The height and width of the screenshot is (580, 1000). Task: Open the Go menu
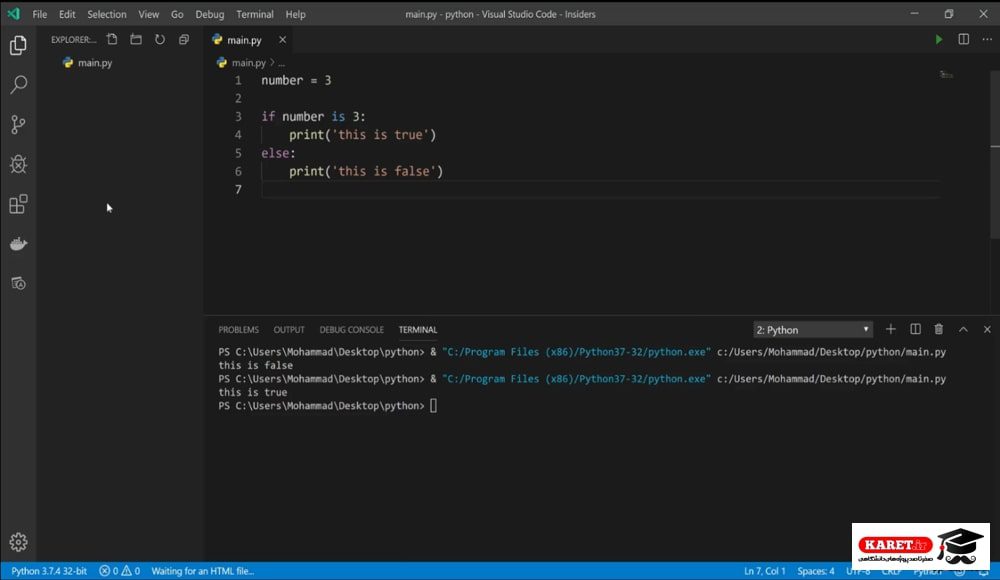[177, 14]
